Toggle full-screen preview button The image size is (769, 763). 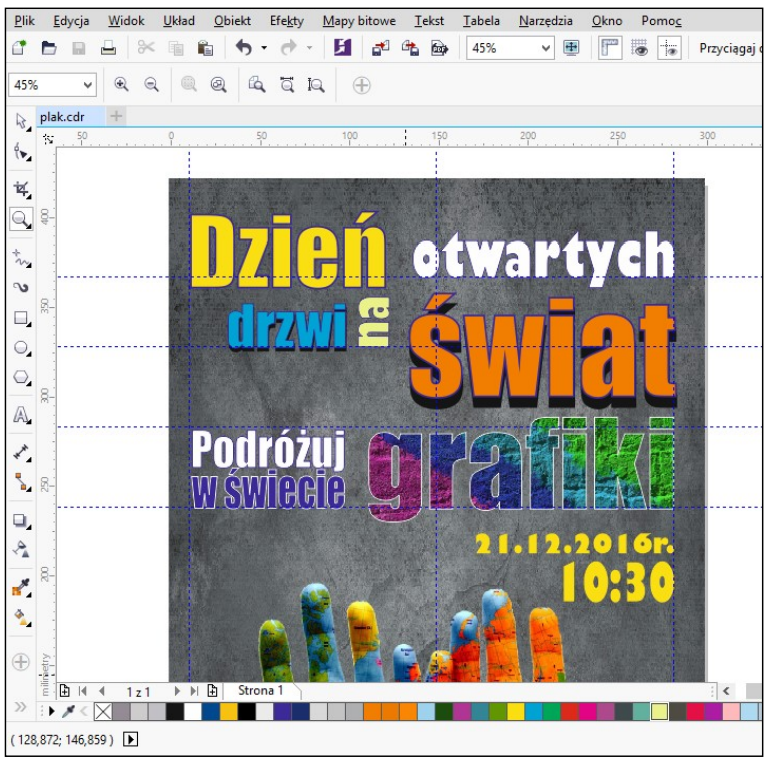pos(572,48)
